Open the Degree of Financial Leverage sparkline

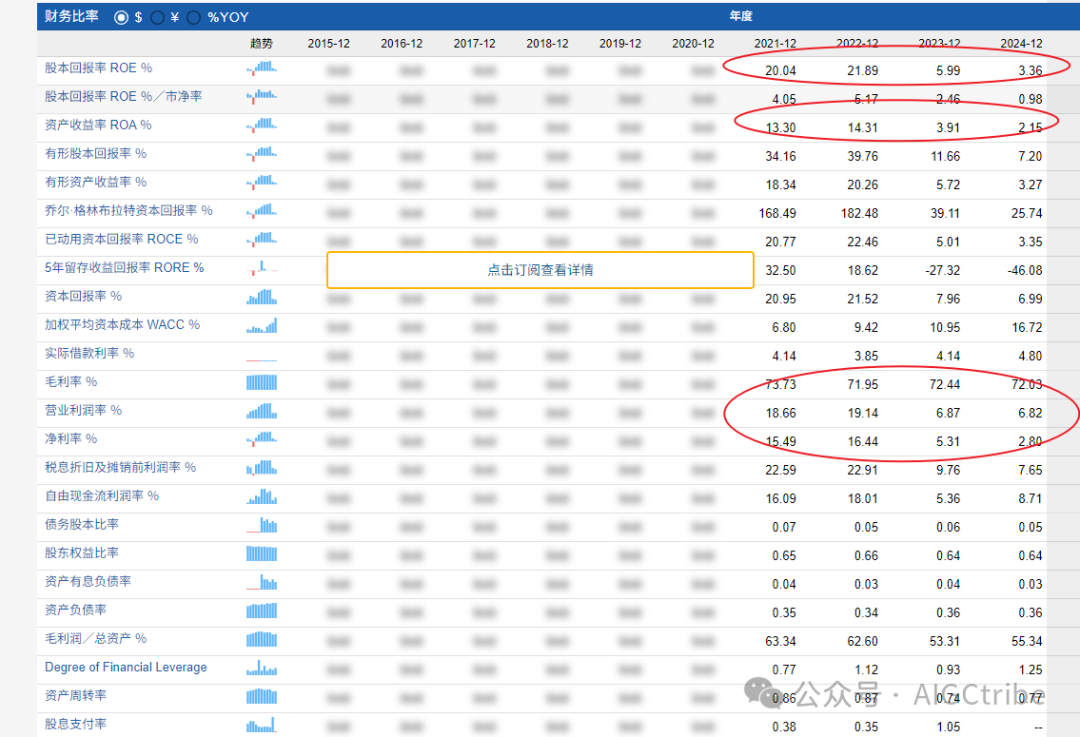262,668
